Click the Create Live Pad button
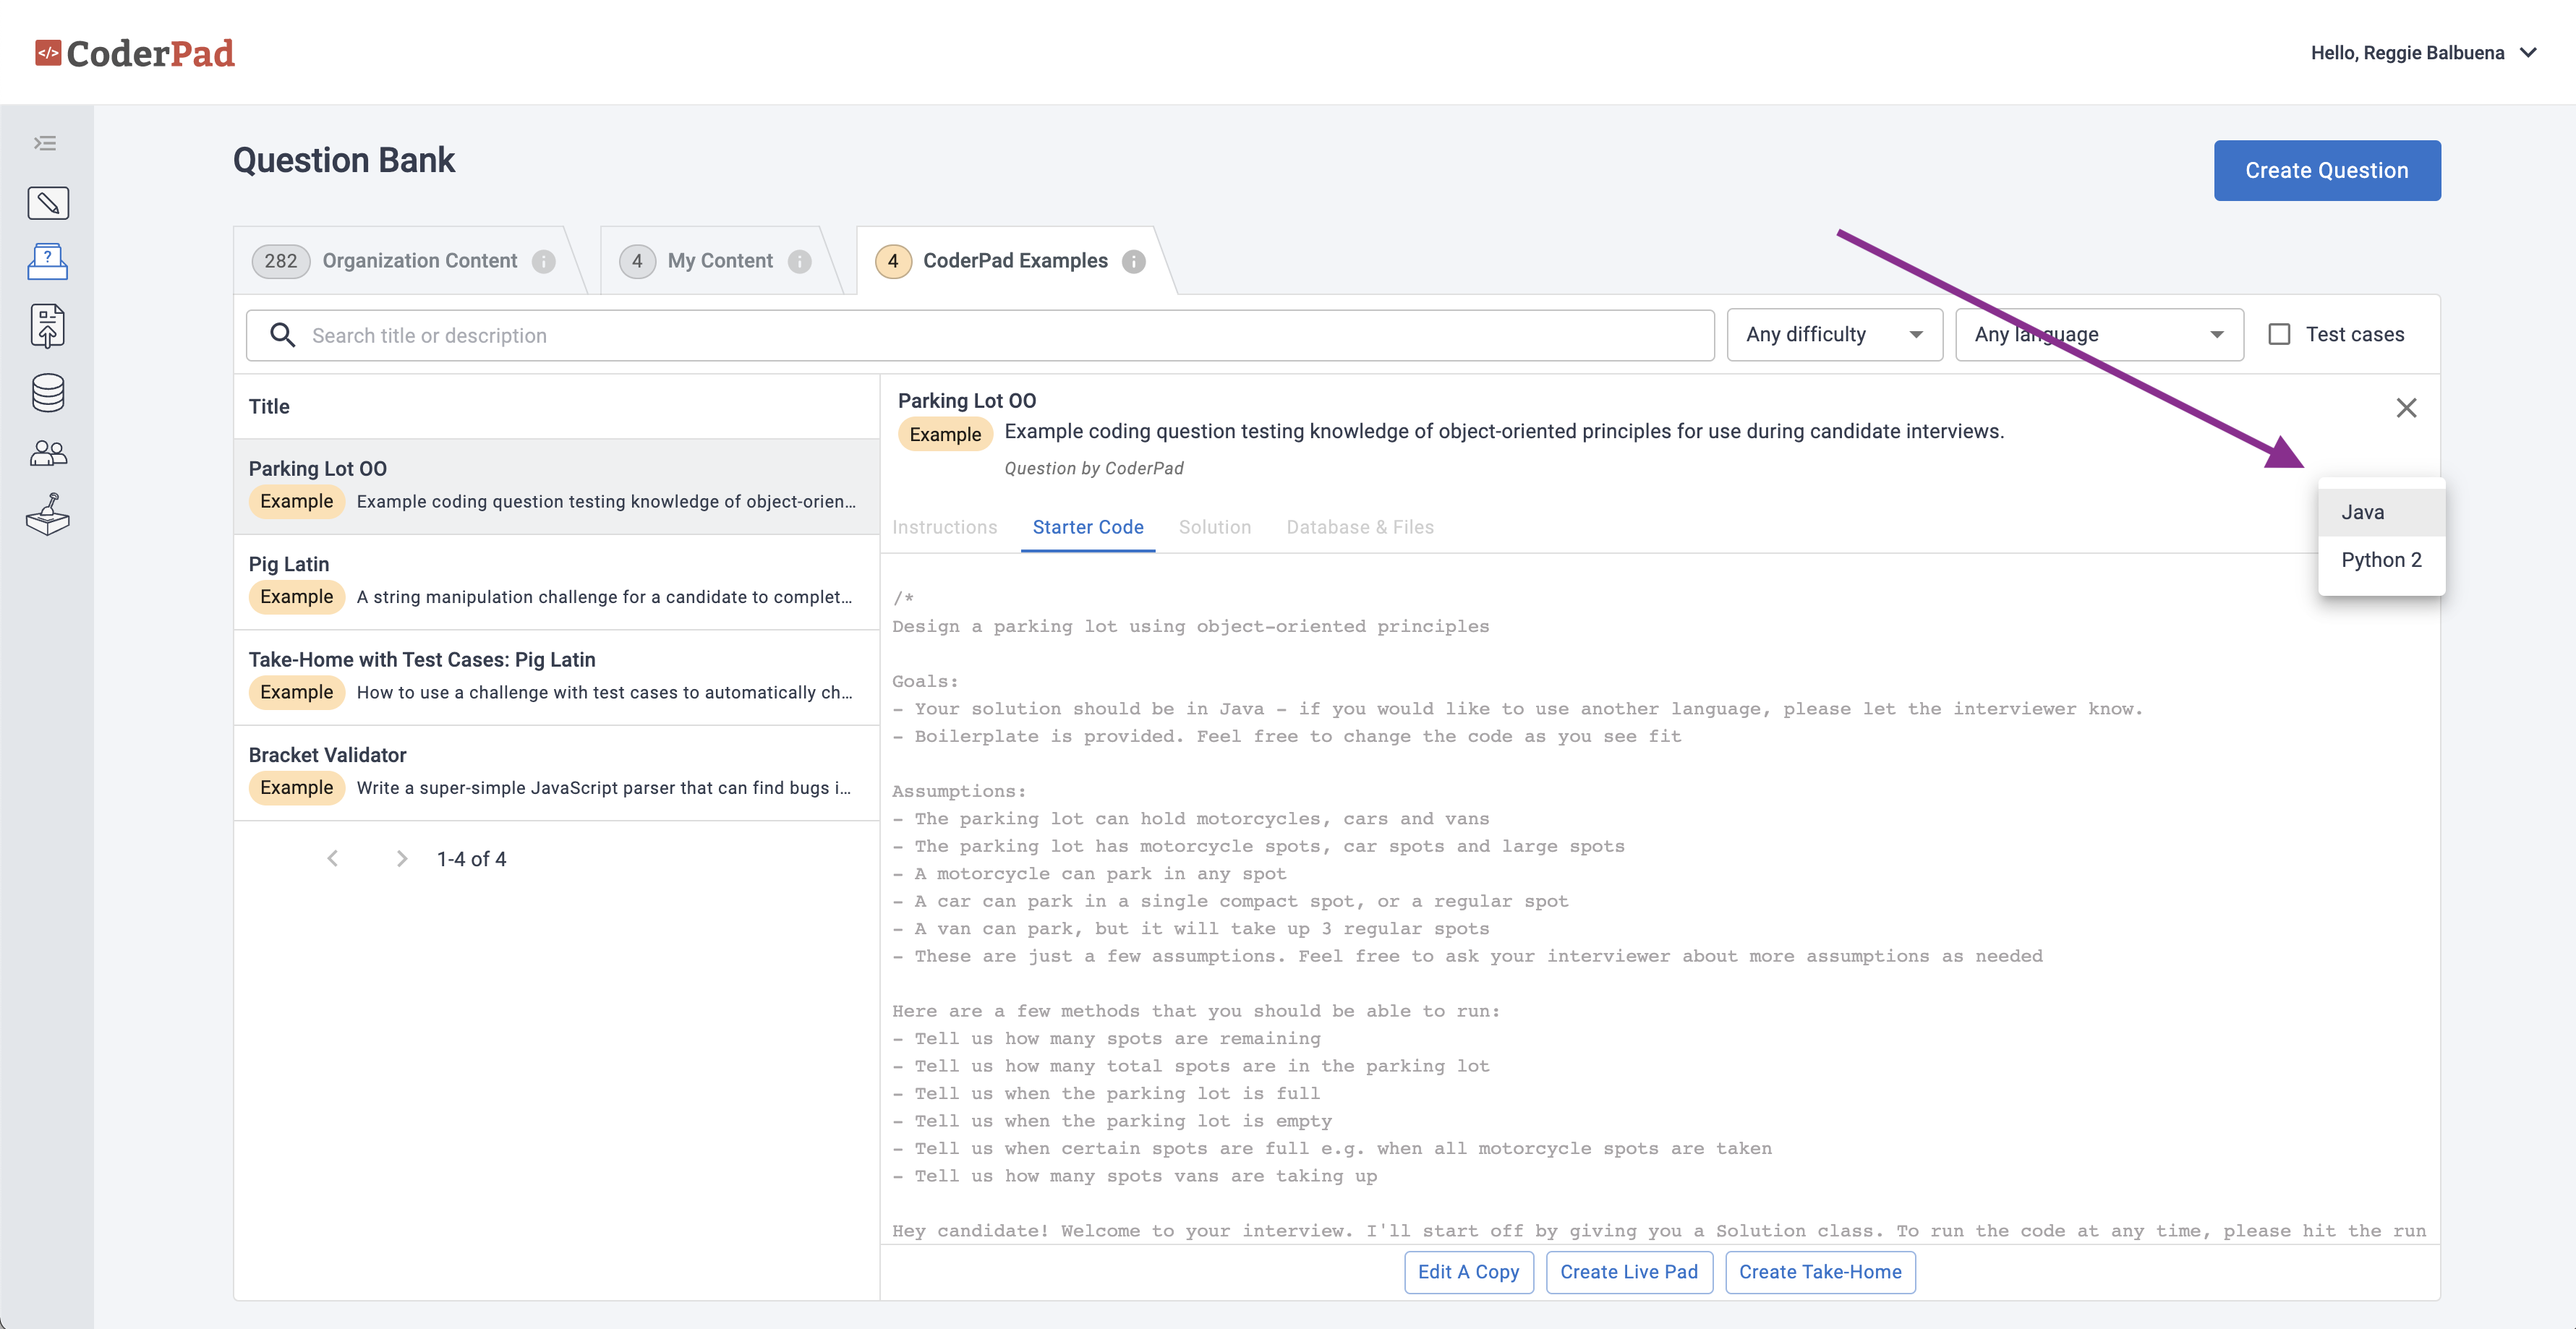The width and height of the screenshot is (2576, 1329). pos(1628,1272)
